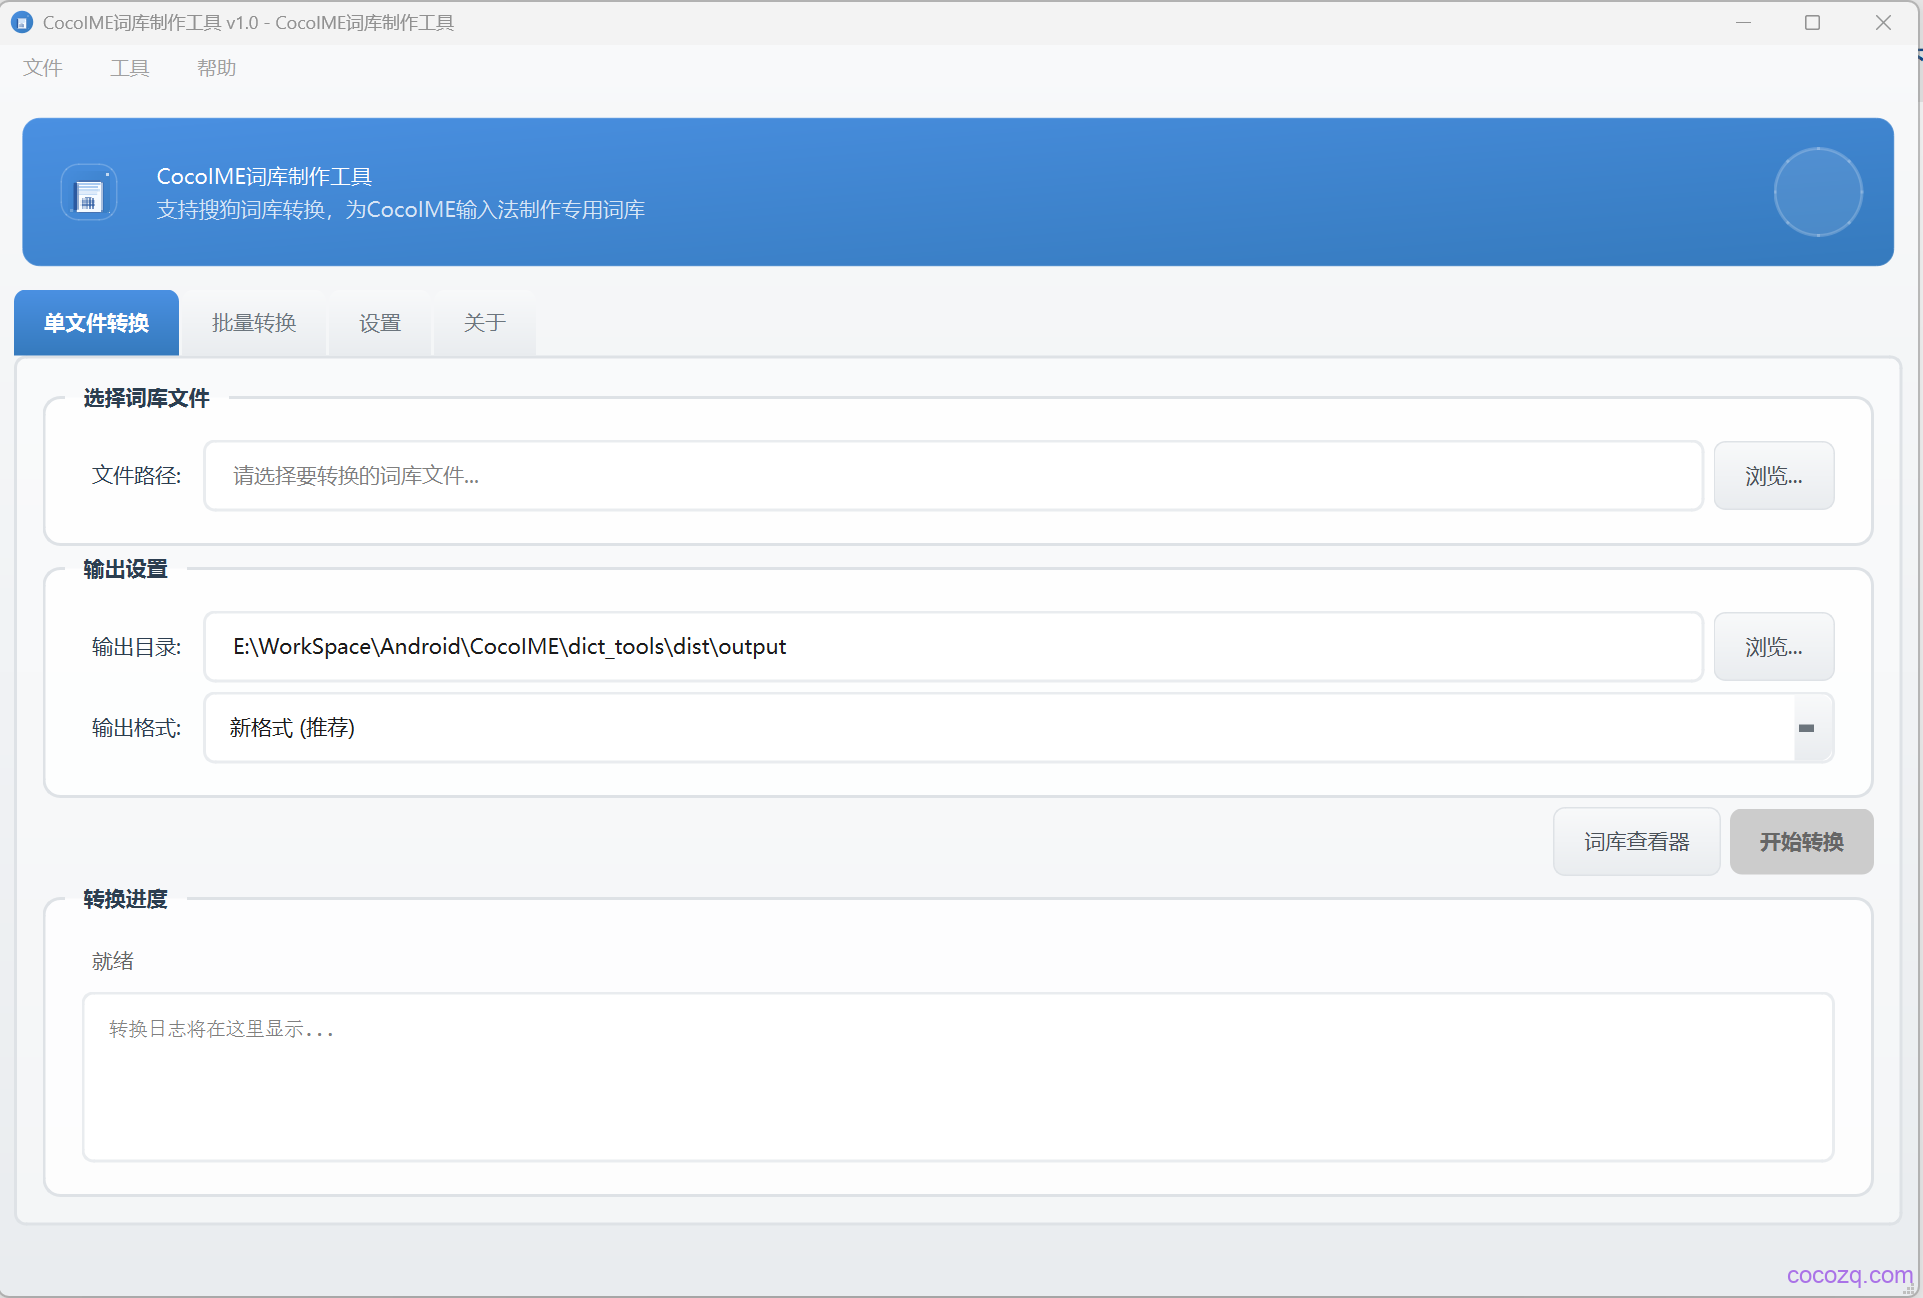Open the 词库查看器 button

pyautogui.click(x=1636, y=842)
